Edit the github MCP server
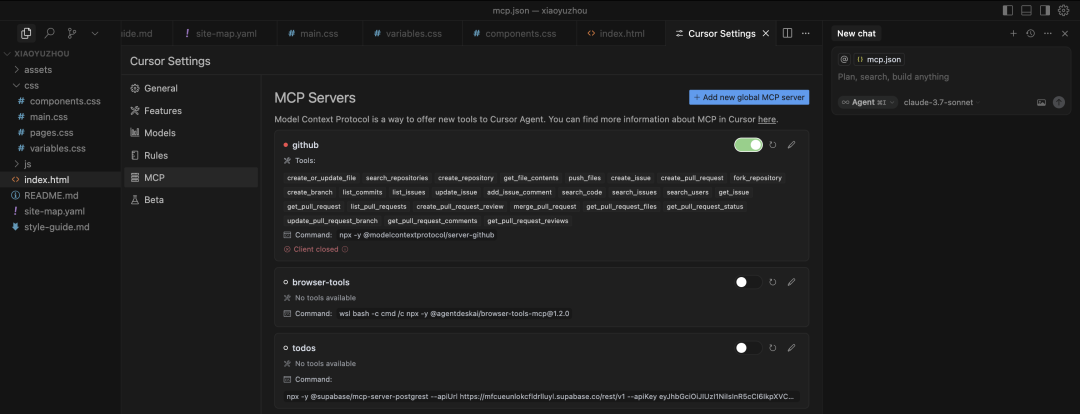This screenshot has height=414, width=1080. (791, 145)
